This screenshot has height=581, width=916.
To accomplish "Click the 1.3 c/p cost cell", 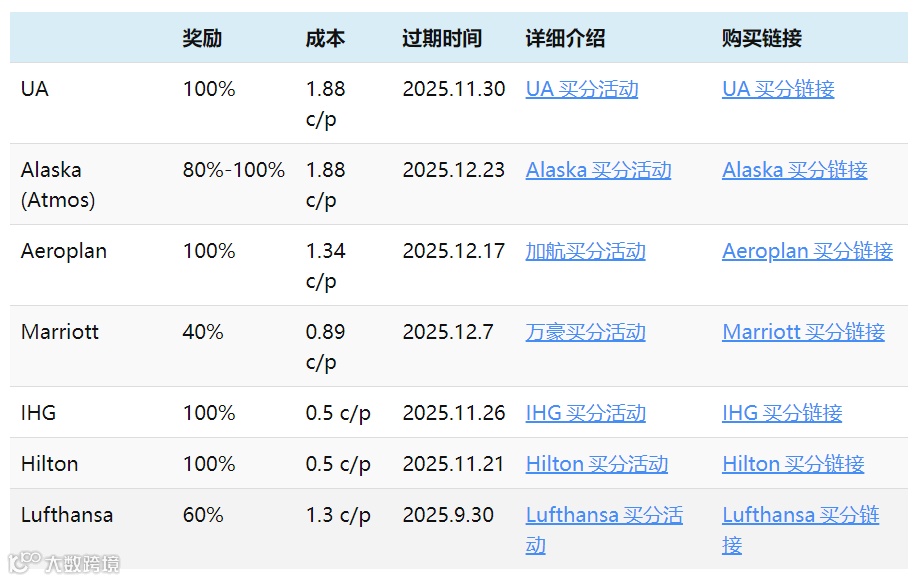I will tap(338, 515).
